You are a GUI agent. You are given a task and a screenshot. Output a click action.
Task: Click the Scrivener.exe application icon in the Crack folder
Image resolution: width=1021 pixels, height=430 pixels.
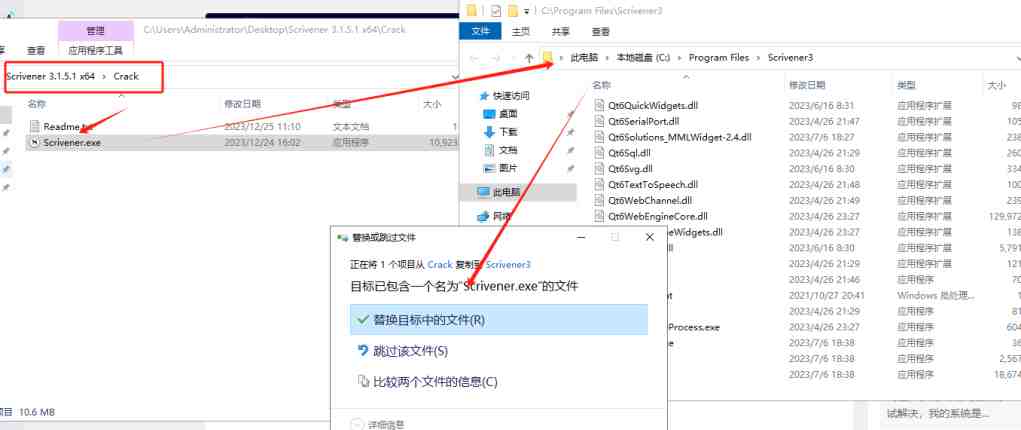click(x=35, y=142)
